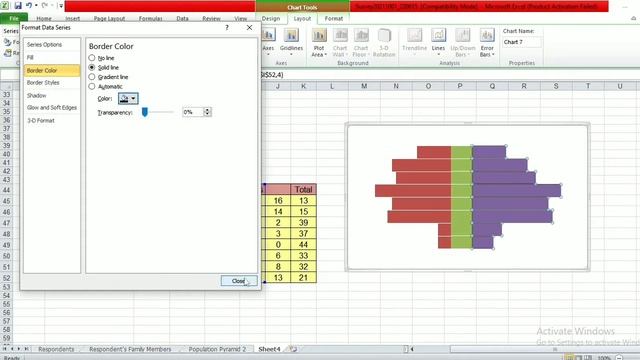This screenshot has width=640, height=360.
Task: Open the Population Pyramid 2 sheet tab
Action: [x=217, y=349]
